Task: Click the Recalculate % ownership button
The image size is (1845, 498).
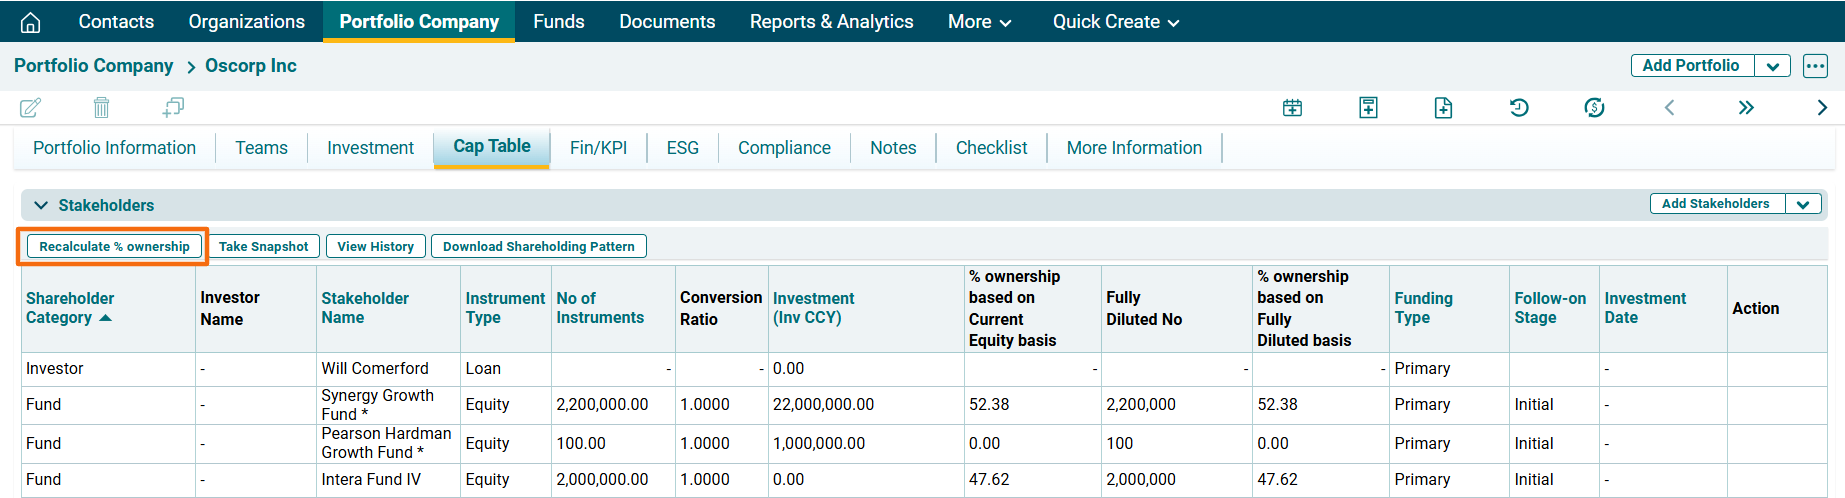Action: point(114,246)
